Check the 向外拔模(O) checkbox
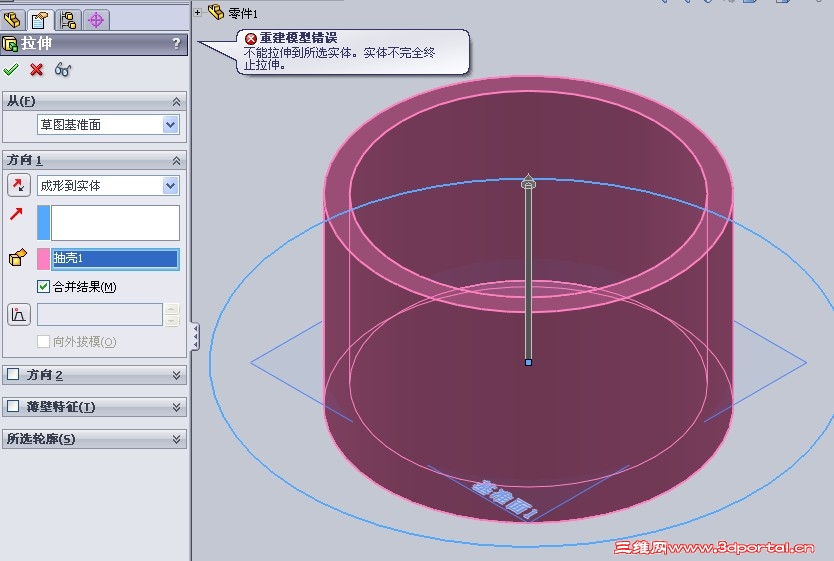The image size is (834, 561). [x=43, y=341]
